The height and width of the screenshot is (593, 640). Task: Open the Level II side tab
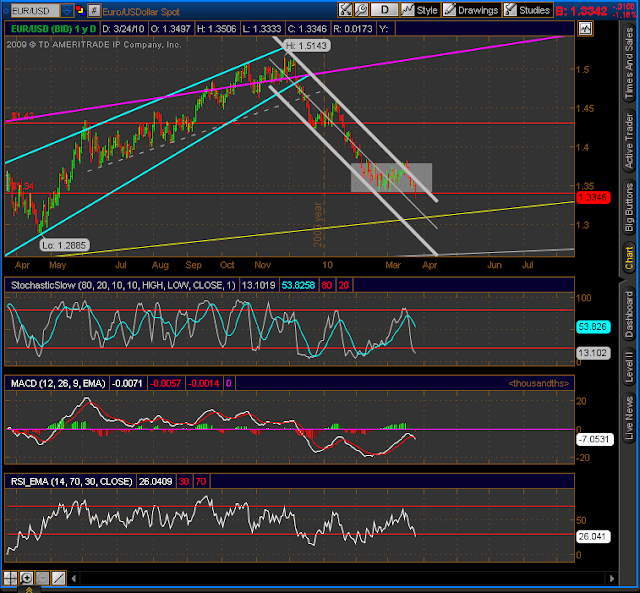629,368
